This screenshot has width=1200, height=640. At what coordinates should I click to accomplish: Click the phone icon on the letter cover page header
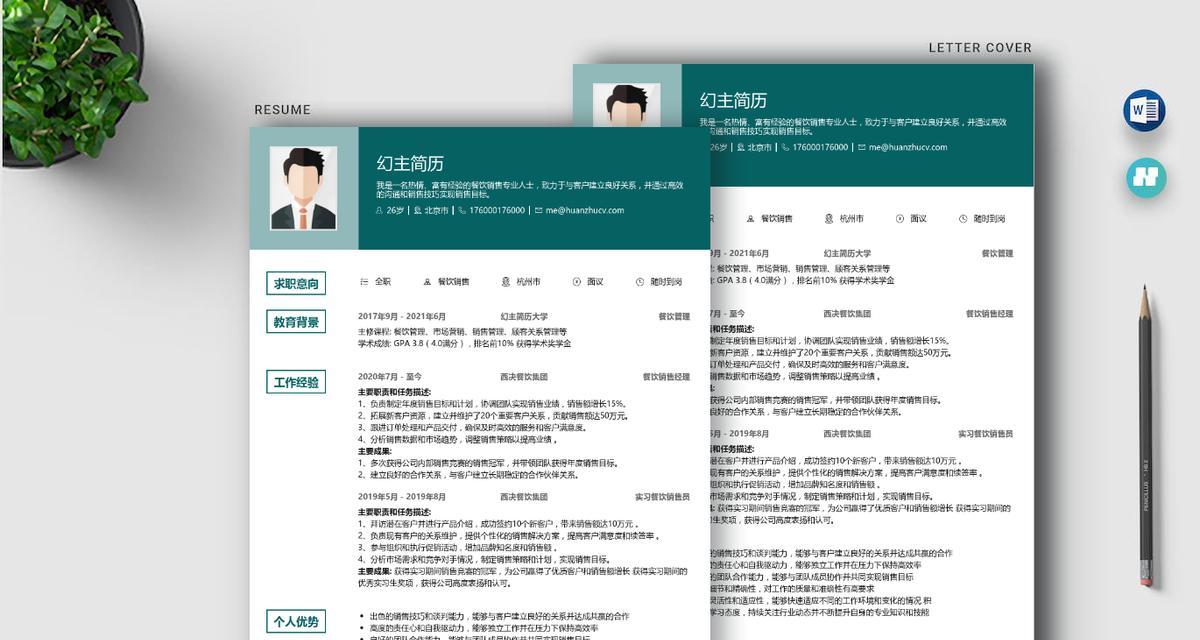pos(785,147)
